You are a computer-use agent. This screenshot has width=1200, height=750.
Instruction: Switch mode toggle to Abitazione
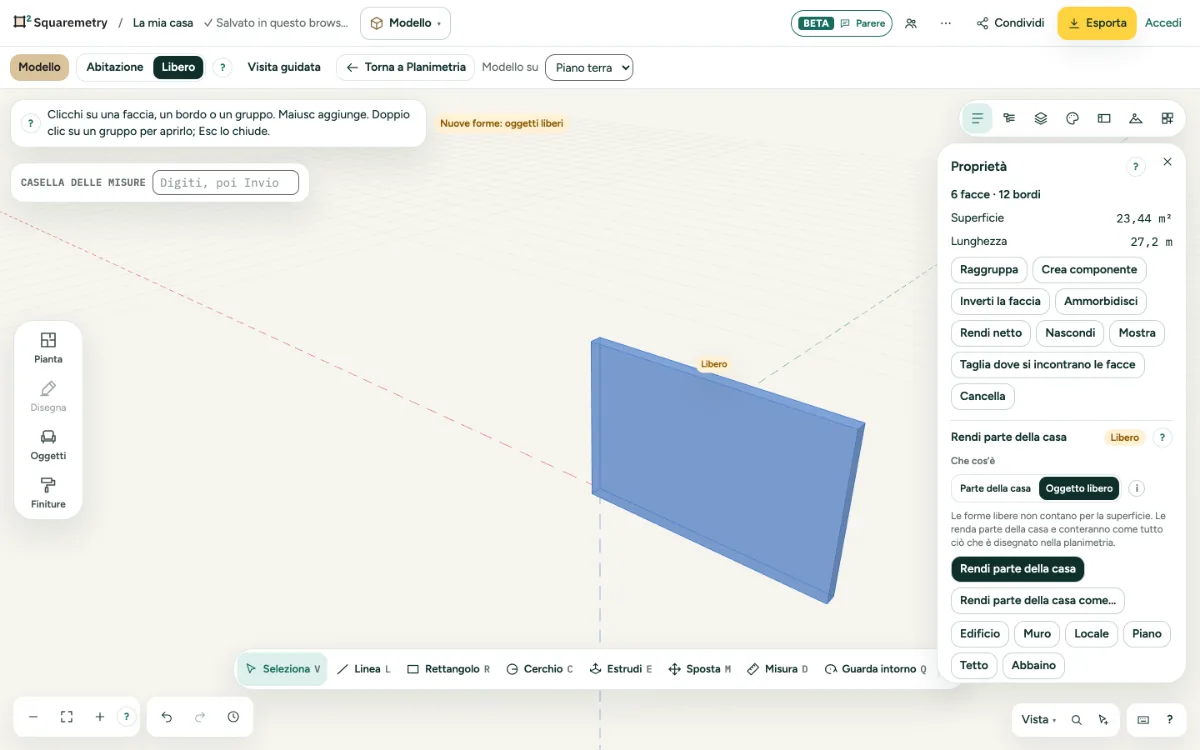tap(115, 67)
